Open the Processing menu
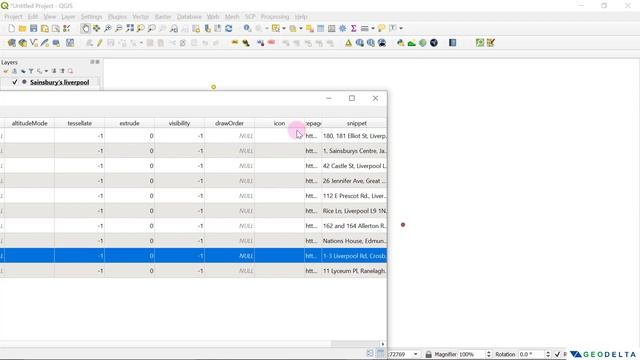Viewport: 640px width, 360px height. pyautogui.click(x=275, y=17)
